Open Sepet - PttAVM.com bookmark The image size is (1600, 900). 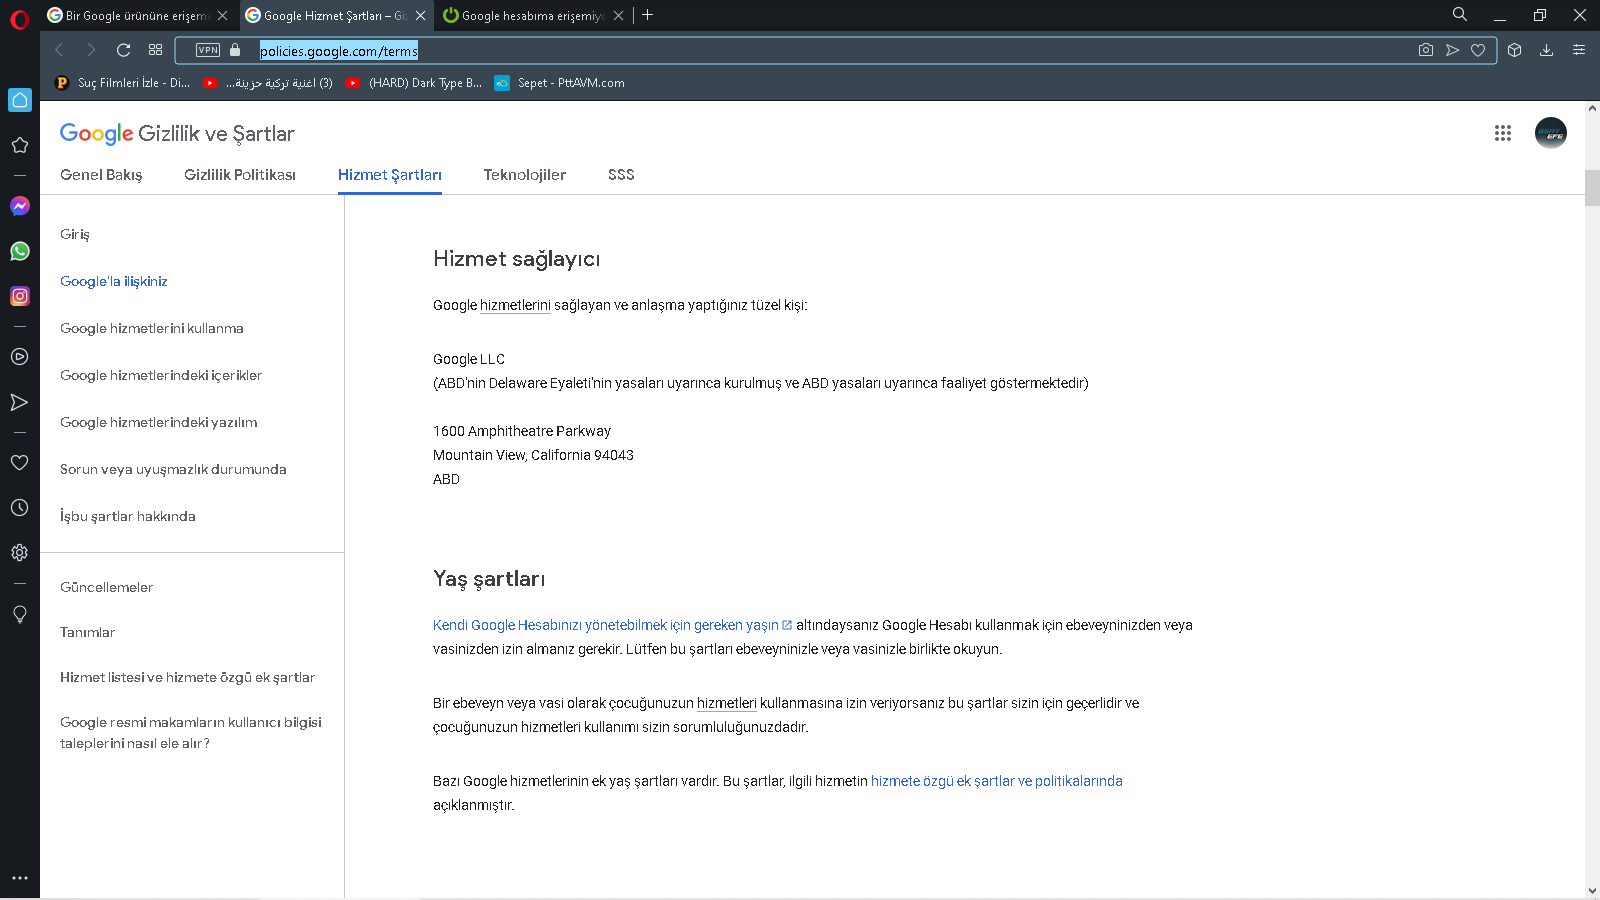560,83
